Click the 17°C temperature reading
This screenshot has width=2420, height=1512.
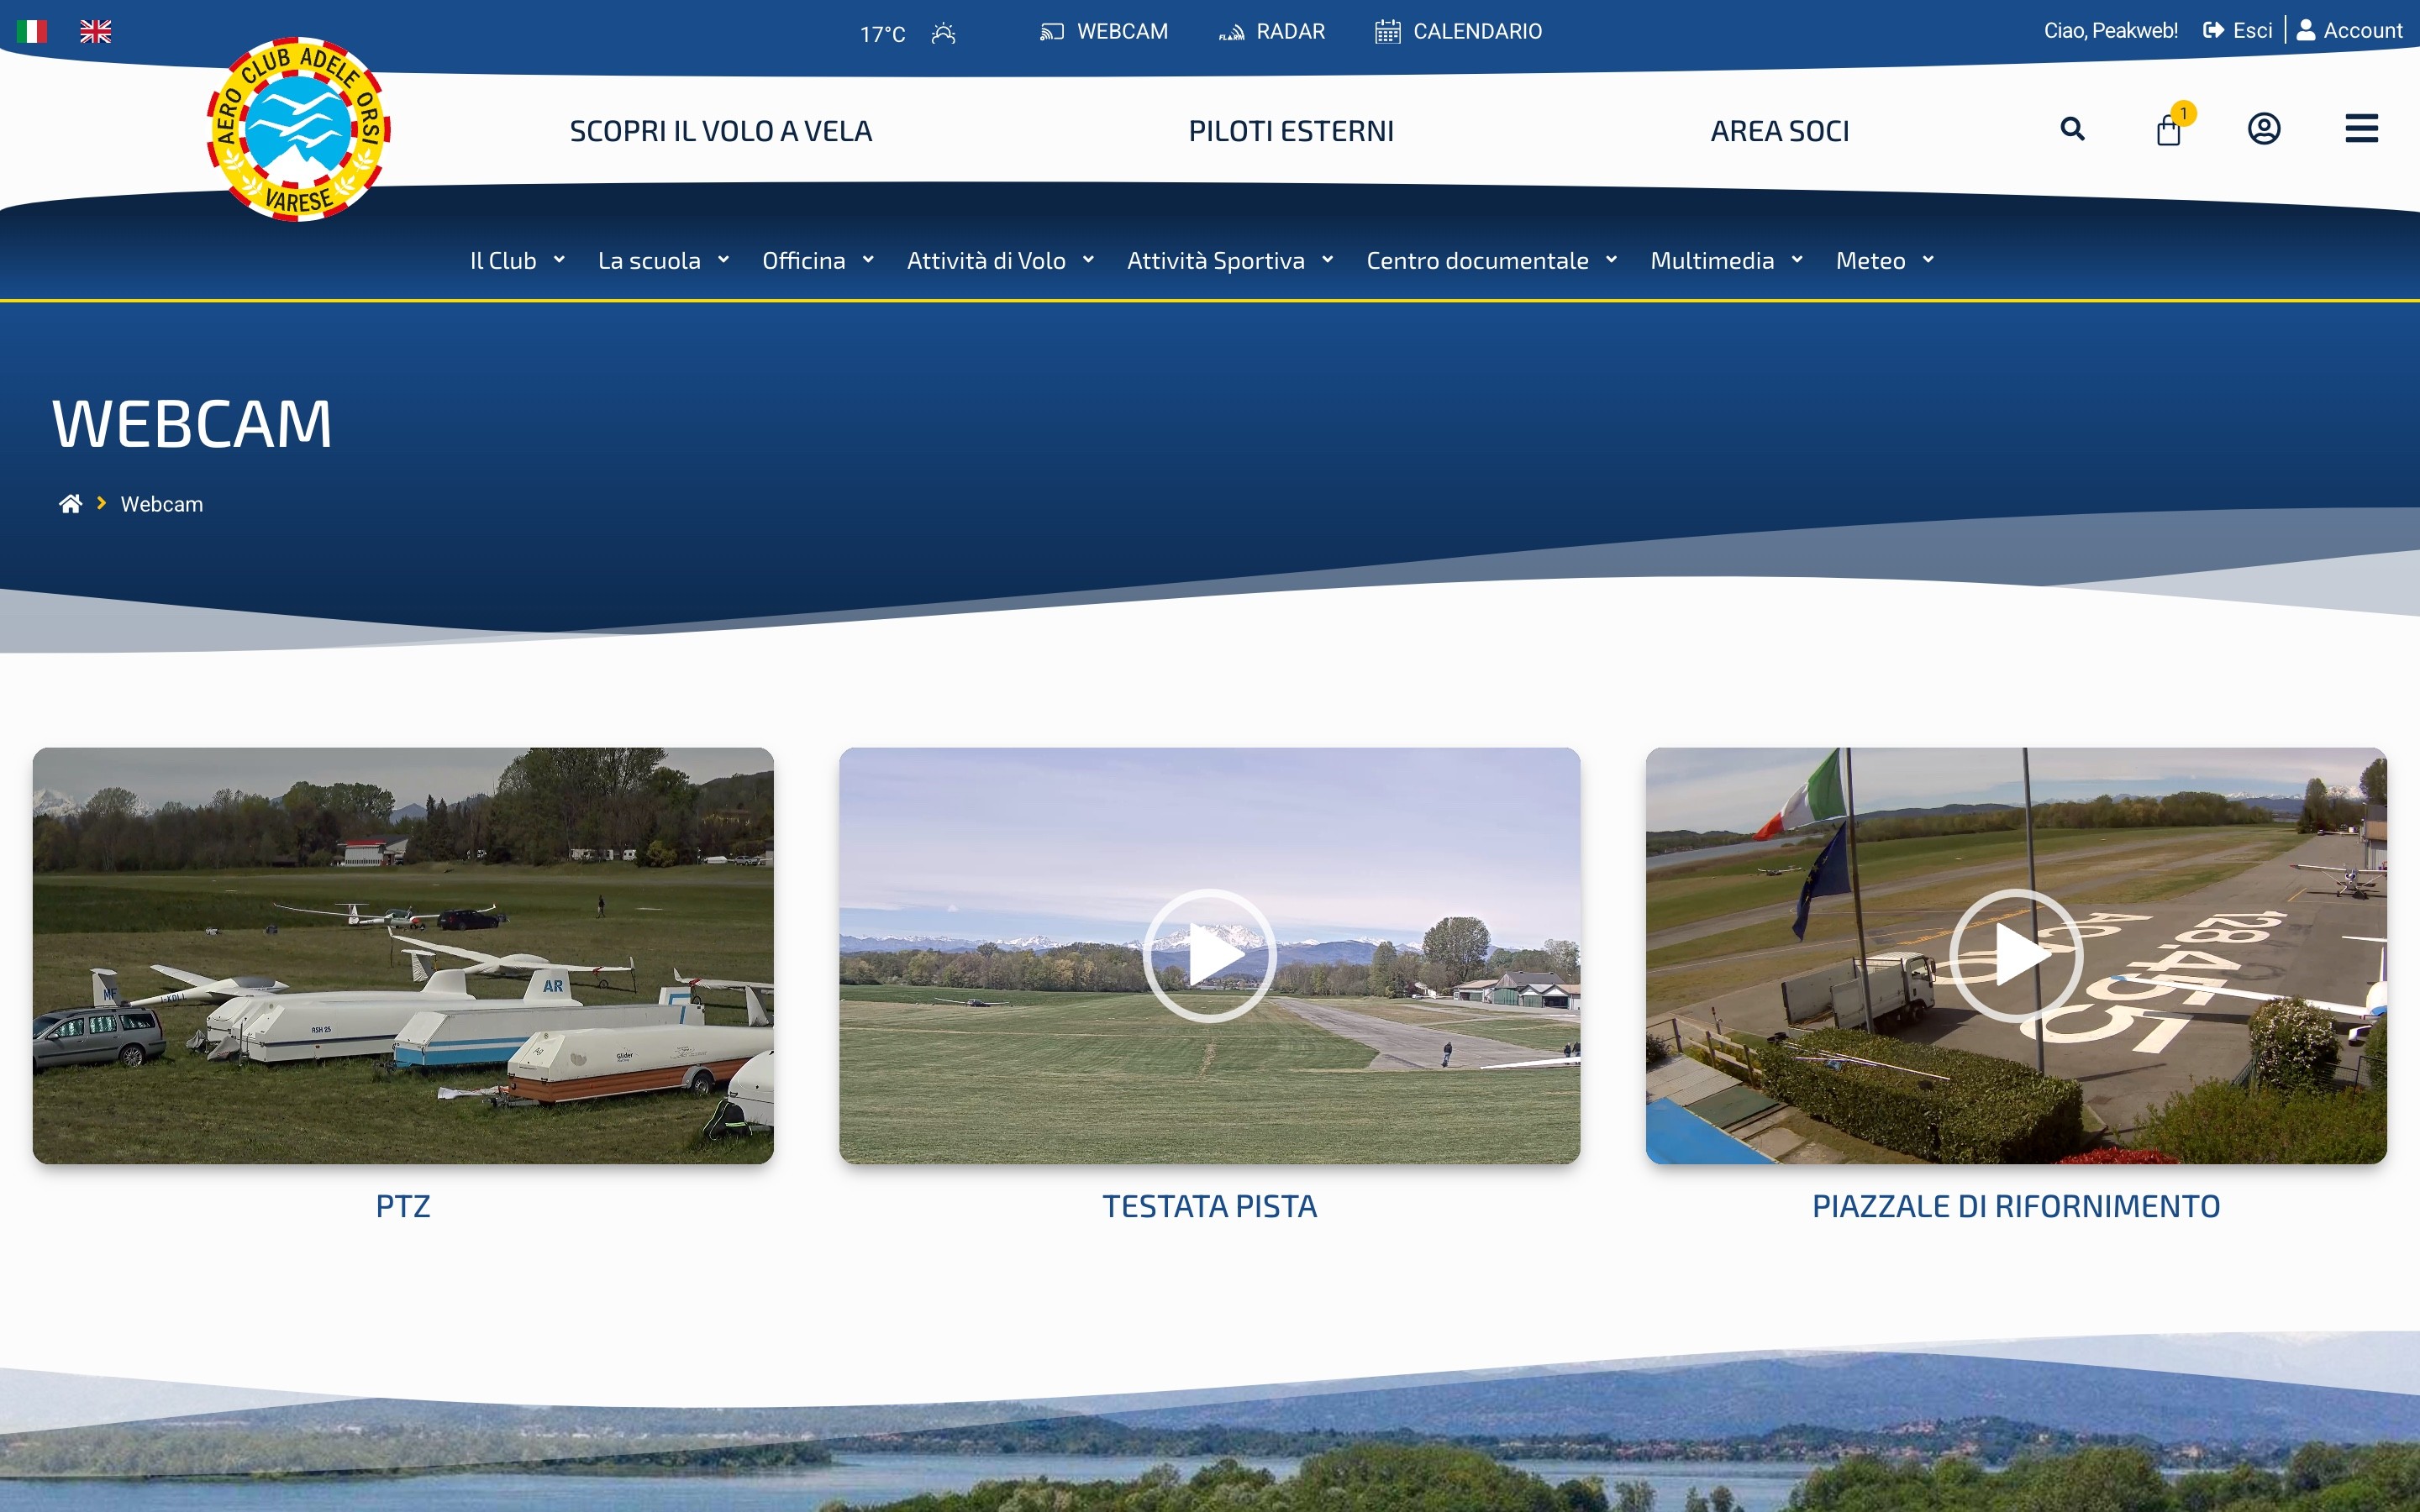882,35
